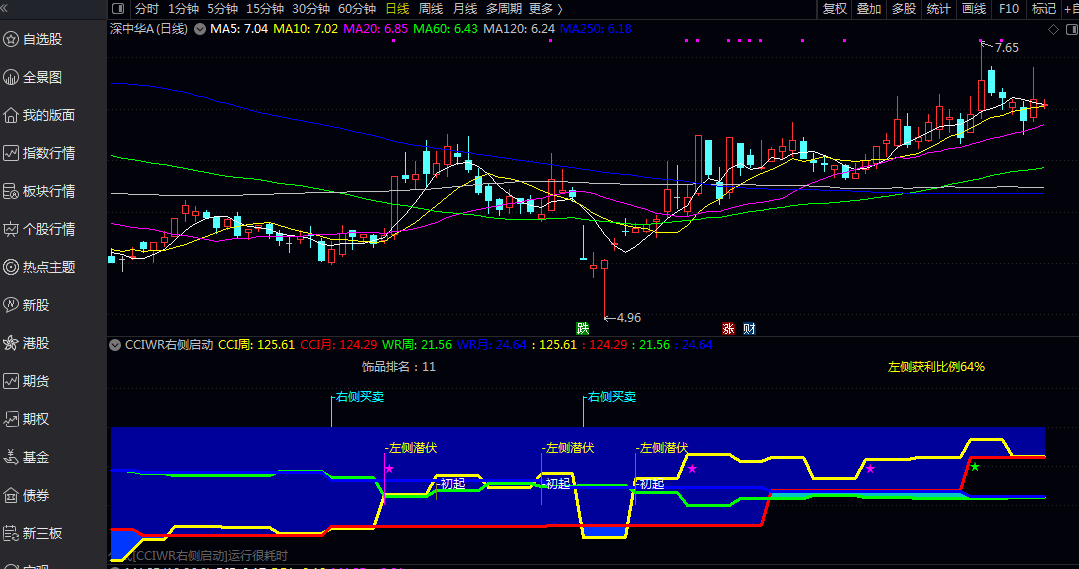This screenshot has width=1079, height=569.
Task: Click the +自 add to watchlist button
Action: click(1071, 8)
